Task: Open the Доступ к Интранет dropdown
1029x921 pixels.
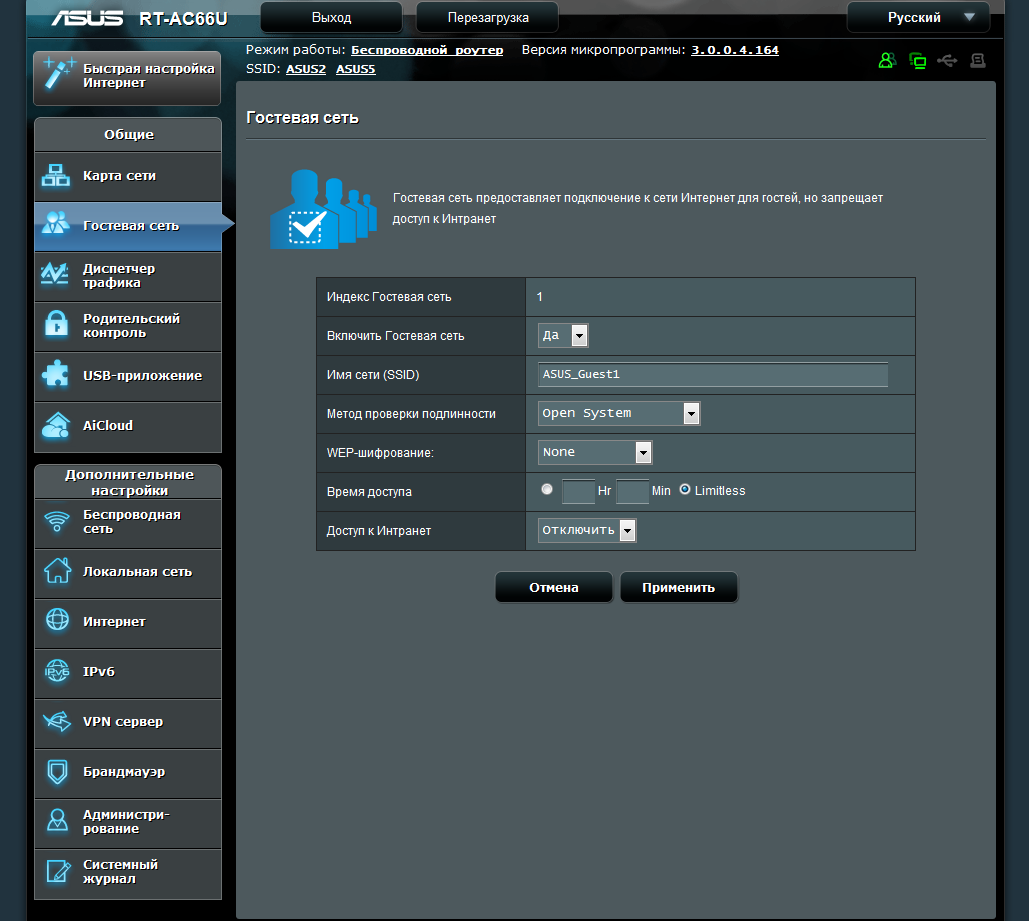Action: coord(587,530)
